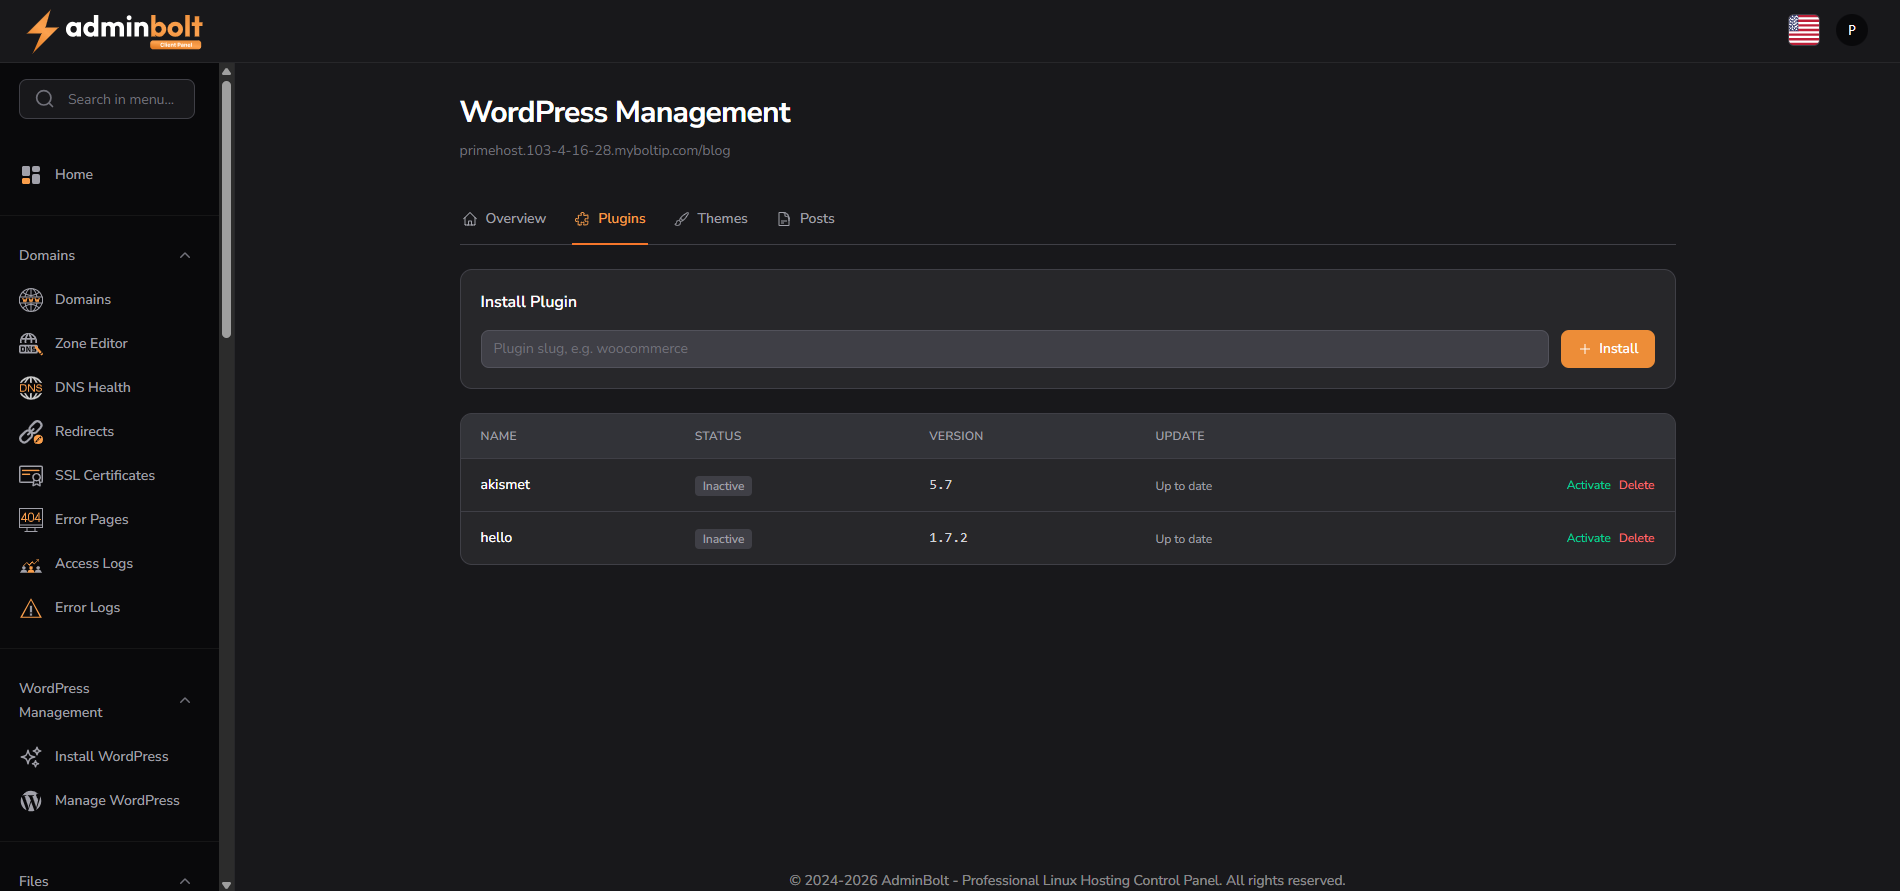Click the Home dashboard icon
This screenshot has height=891, width=1900.
pos(31,174)
